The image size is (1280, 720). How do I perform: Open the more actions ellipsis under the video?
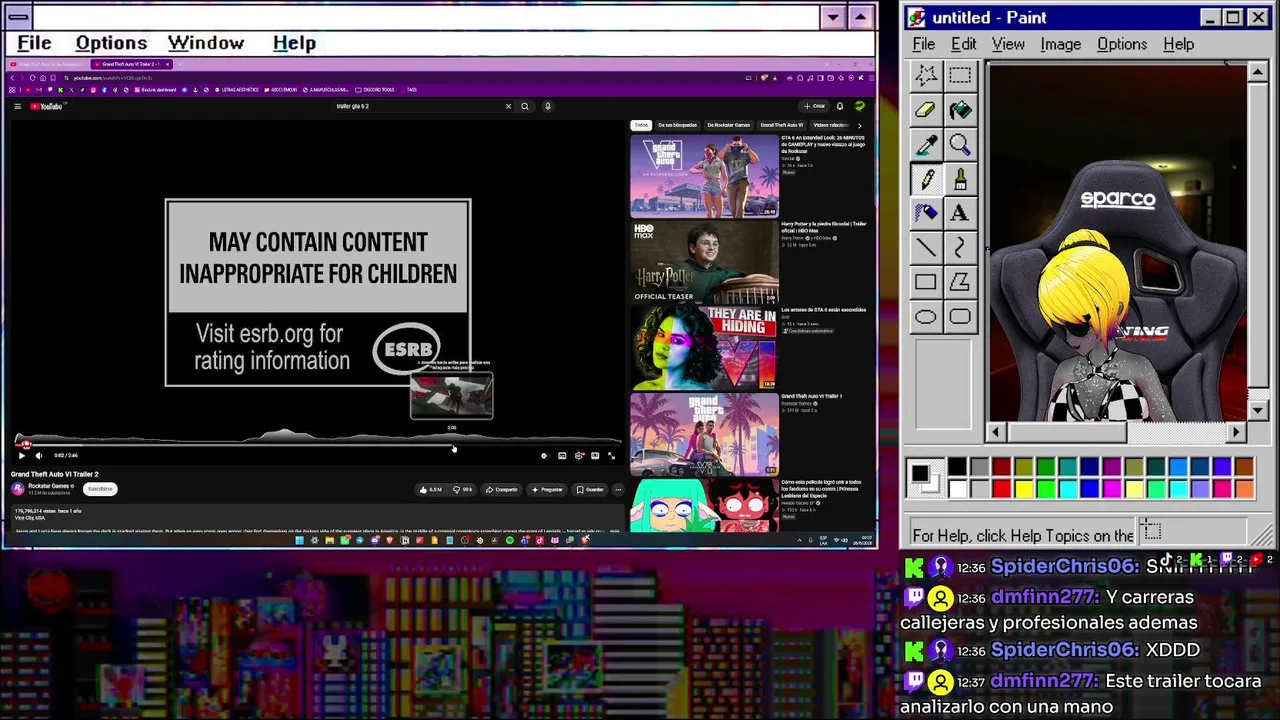pos(618,489)
